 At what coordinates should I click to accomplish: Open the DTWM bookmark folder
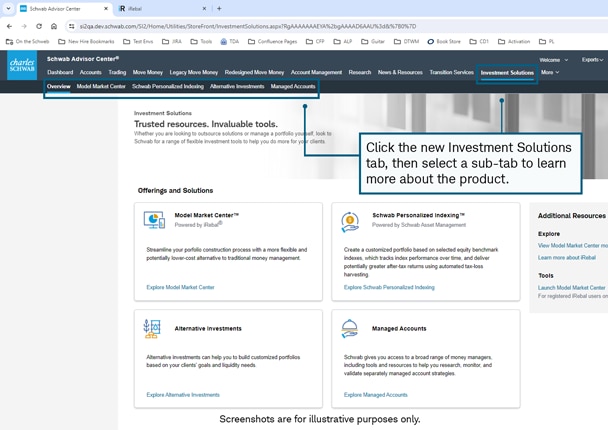click(406, 41)
